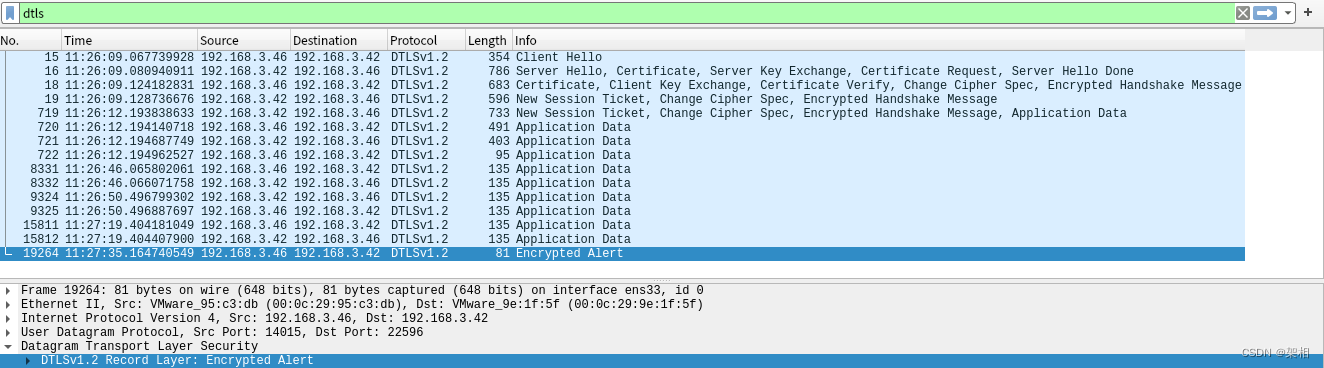Select packet 8332 Application Data
The image size is (1324, 368).
(622, 184)
